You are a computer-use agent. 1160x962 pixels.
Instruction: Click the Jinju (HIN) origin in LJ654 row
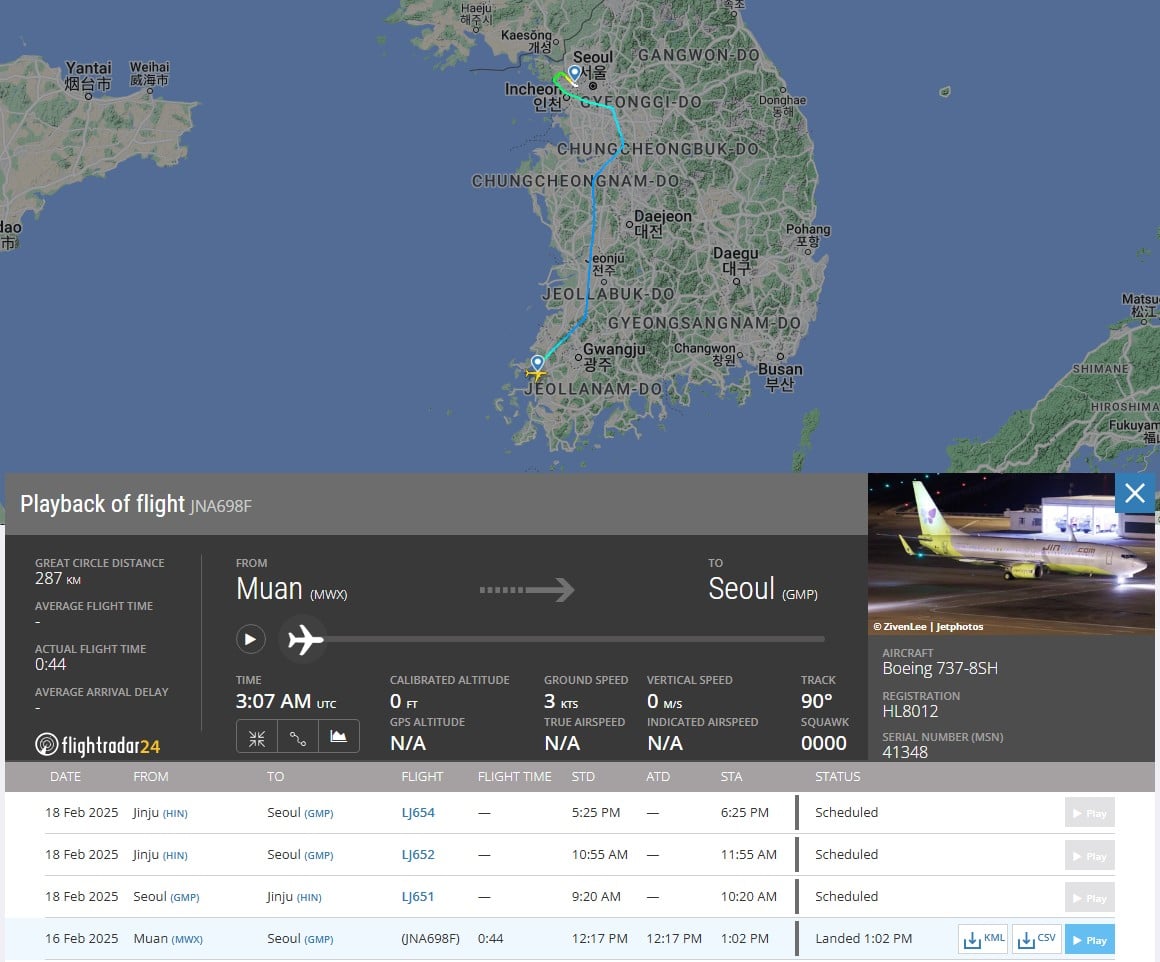click(160, 813)
